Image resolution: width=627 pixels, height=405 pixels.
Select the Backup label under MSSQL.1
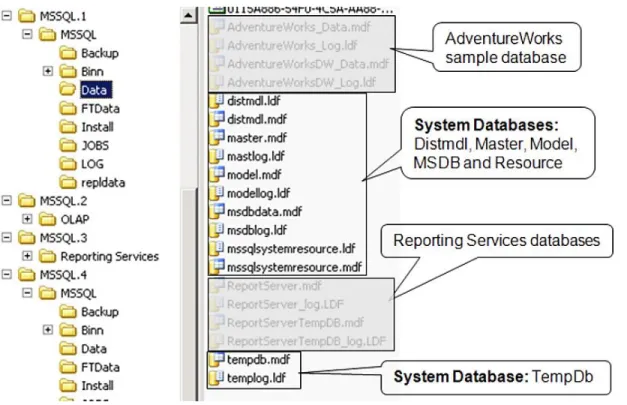[x=100, y=53]
